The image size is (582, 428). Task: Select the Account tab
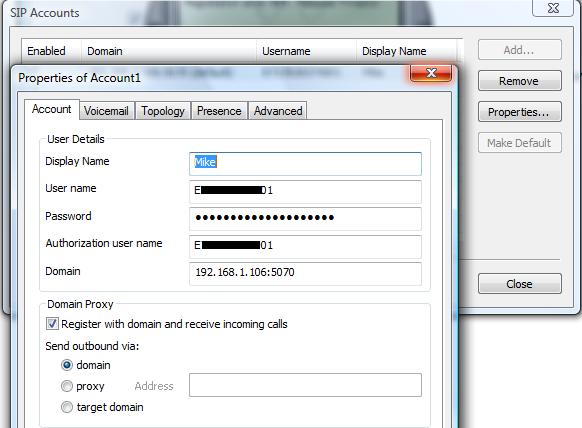(52, 109)
